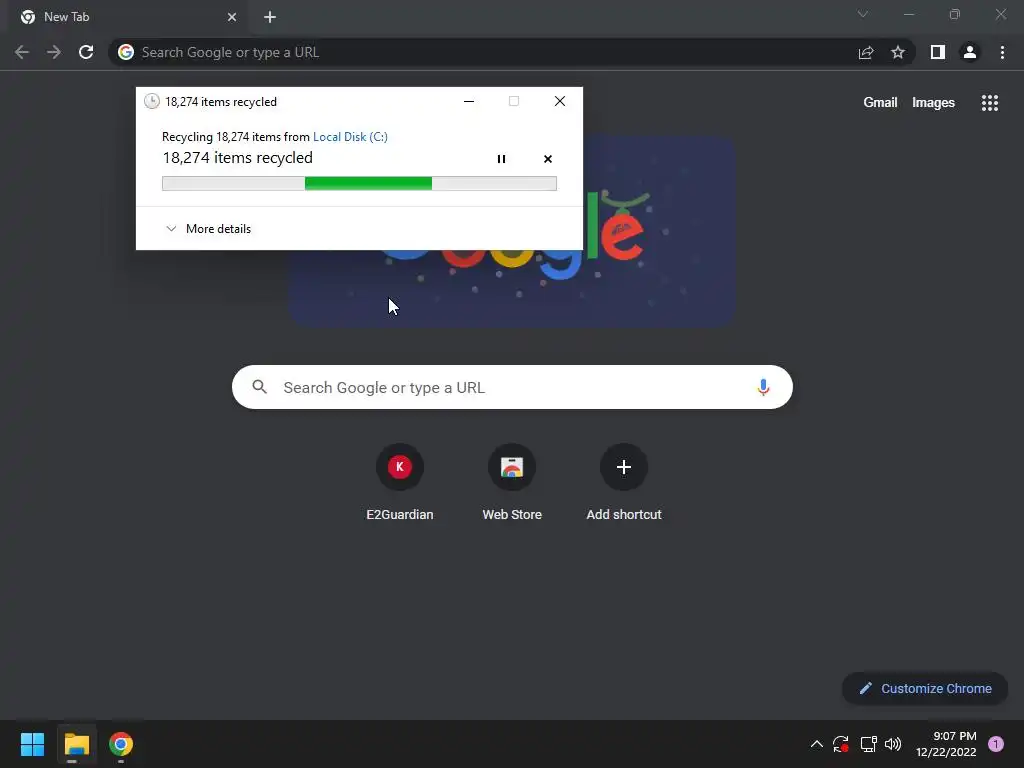Select the New Tab browser tab

[129, 17]
